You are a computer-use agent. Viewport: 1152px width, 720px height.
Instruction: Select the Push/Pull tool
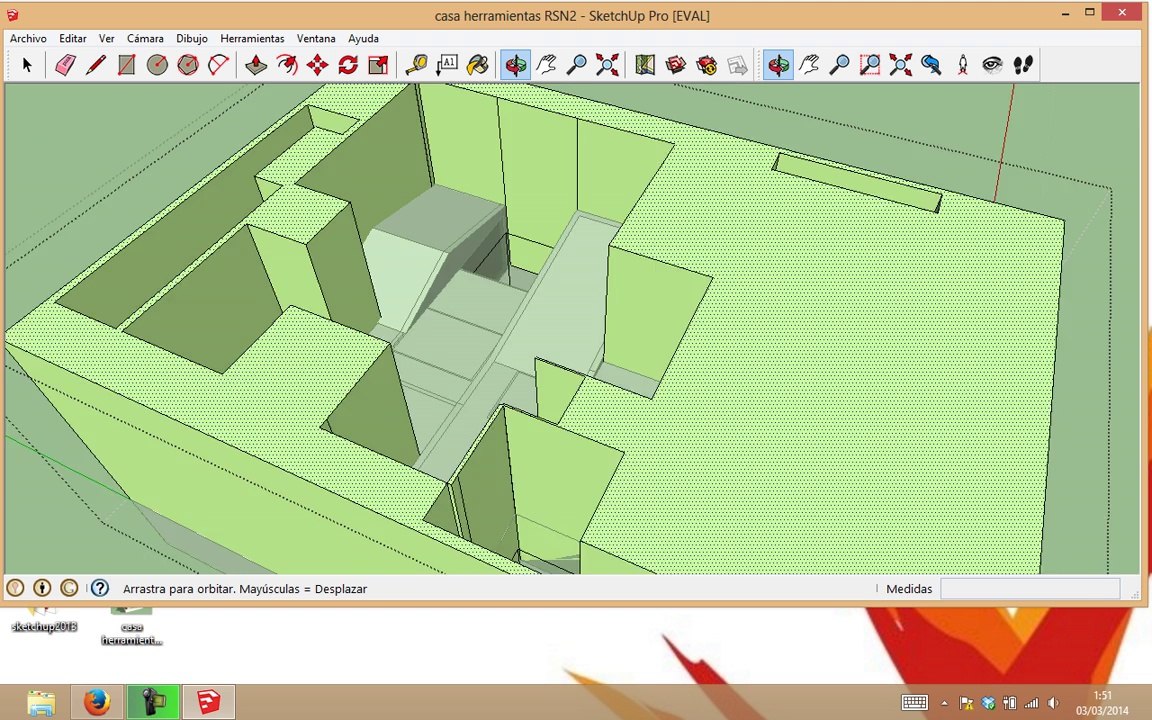[x=256, y=65]
